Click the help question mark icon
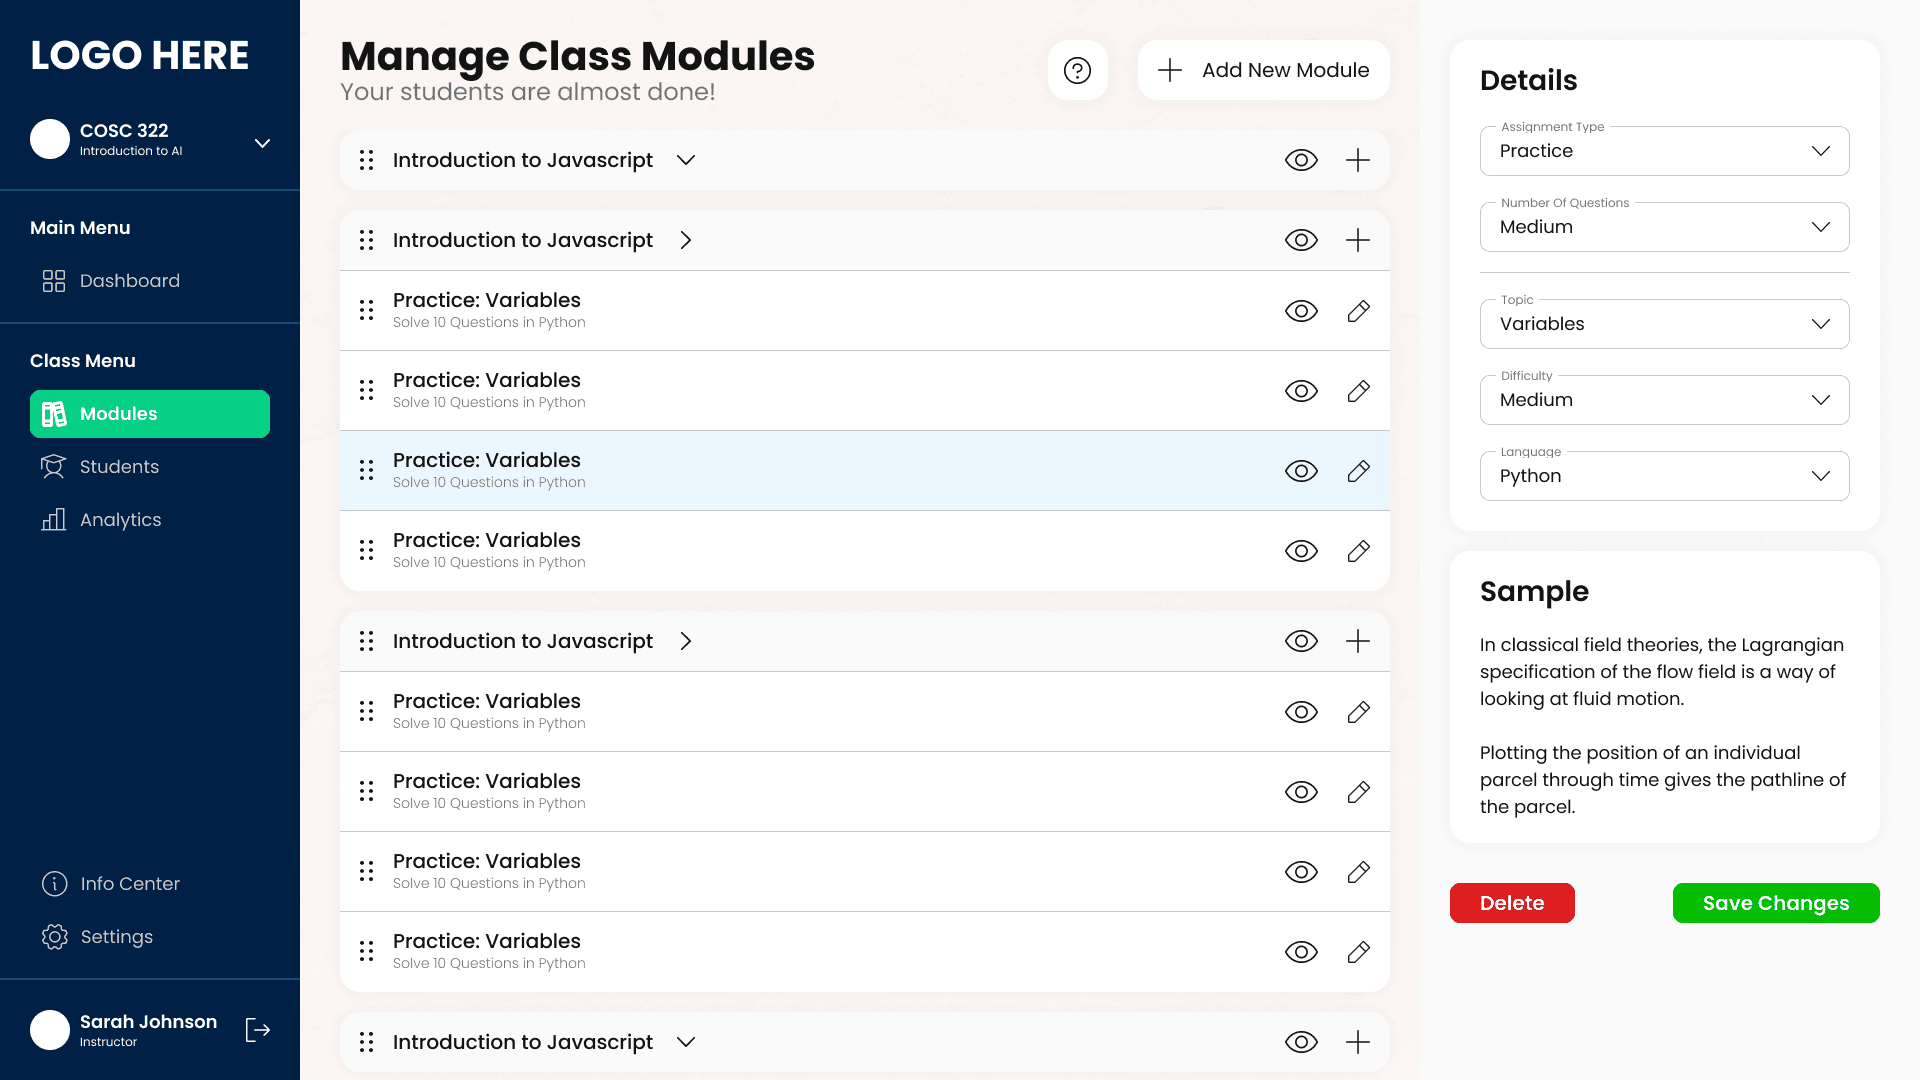 tap(1077, 70)
